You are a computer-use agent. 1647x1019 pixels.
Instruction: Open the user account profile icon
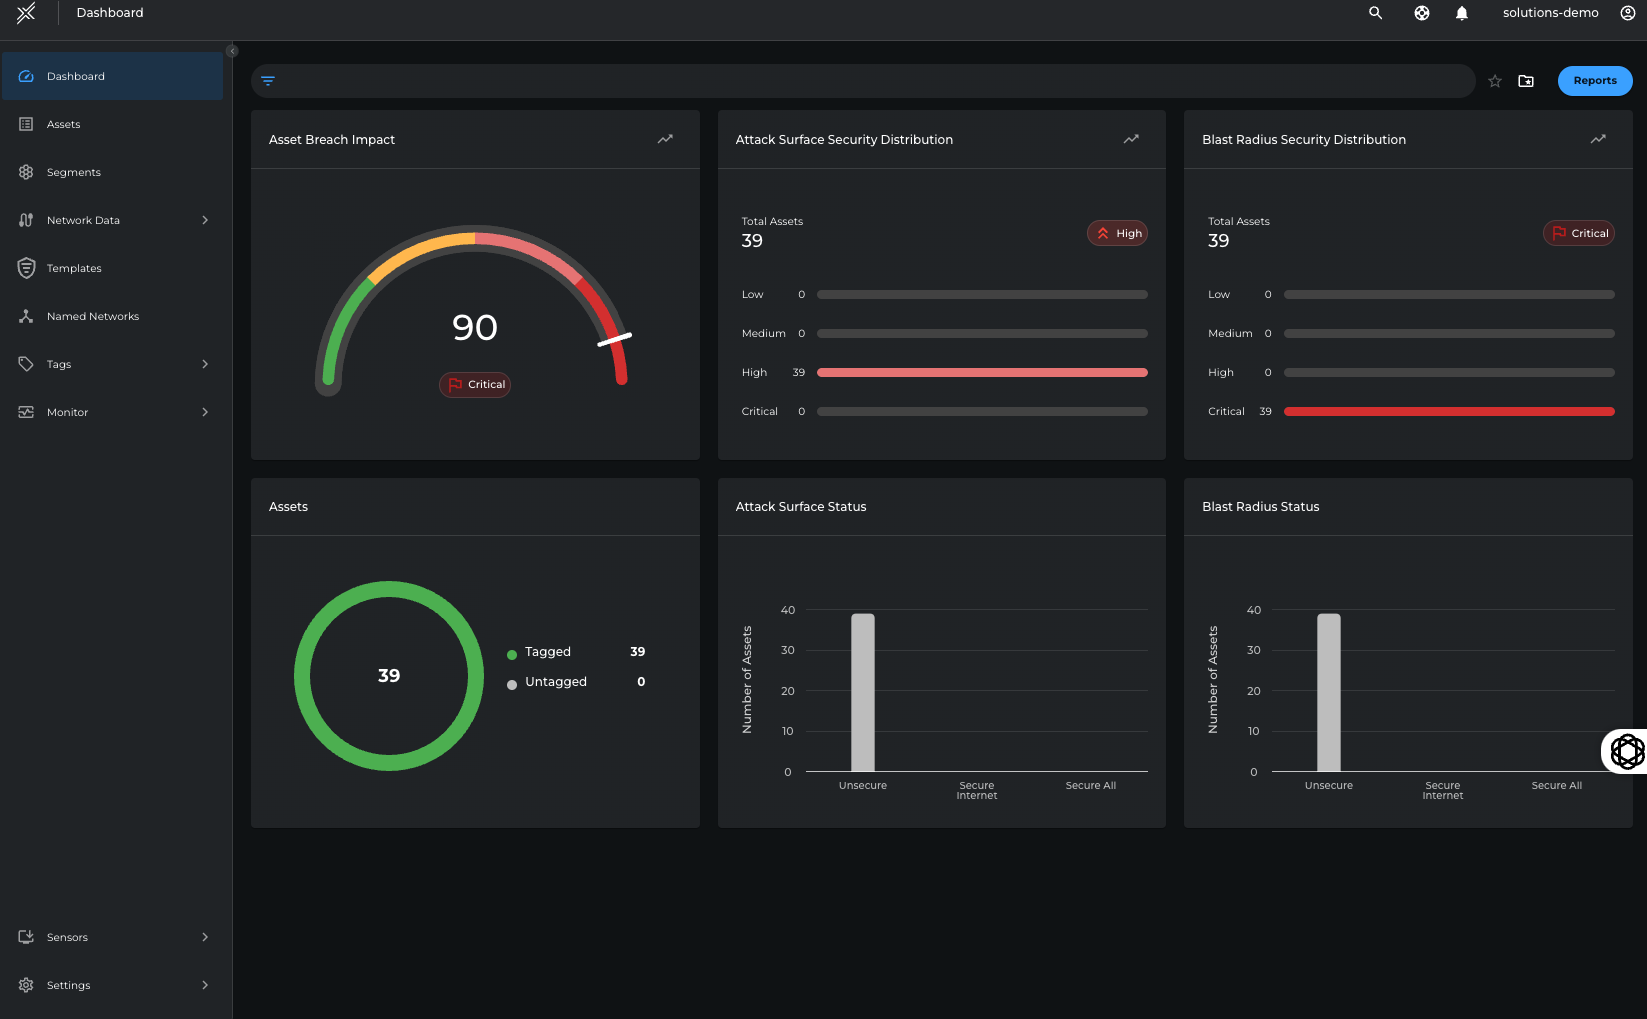[x=1627, y=13]
